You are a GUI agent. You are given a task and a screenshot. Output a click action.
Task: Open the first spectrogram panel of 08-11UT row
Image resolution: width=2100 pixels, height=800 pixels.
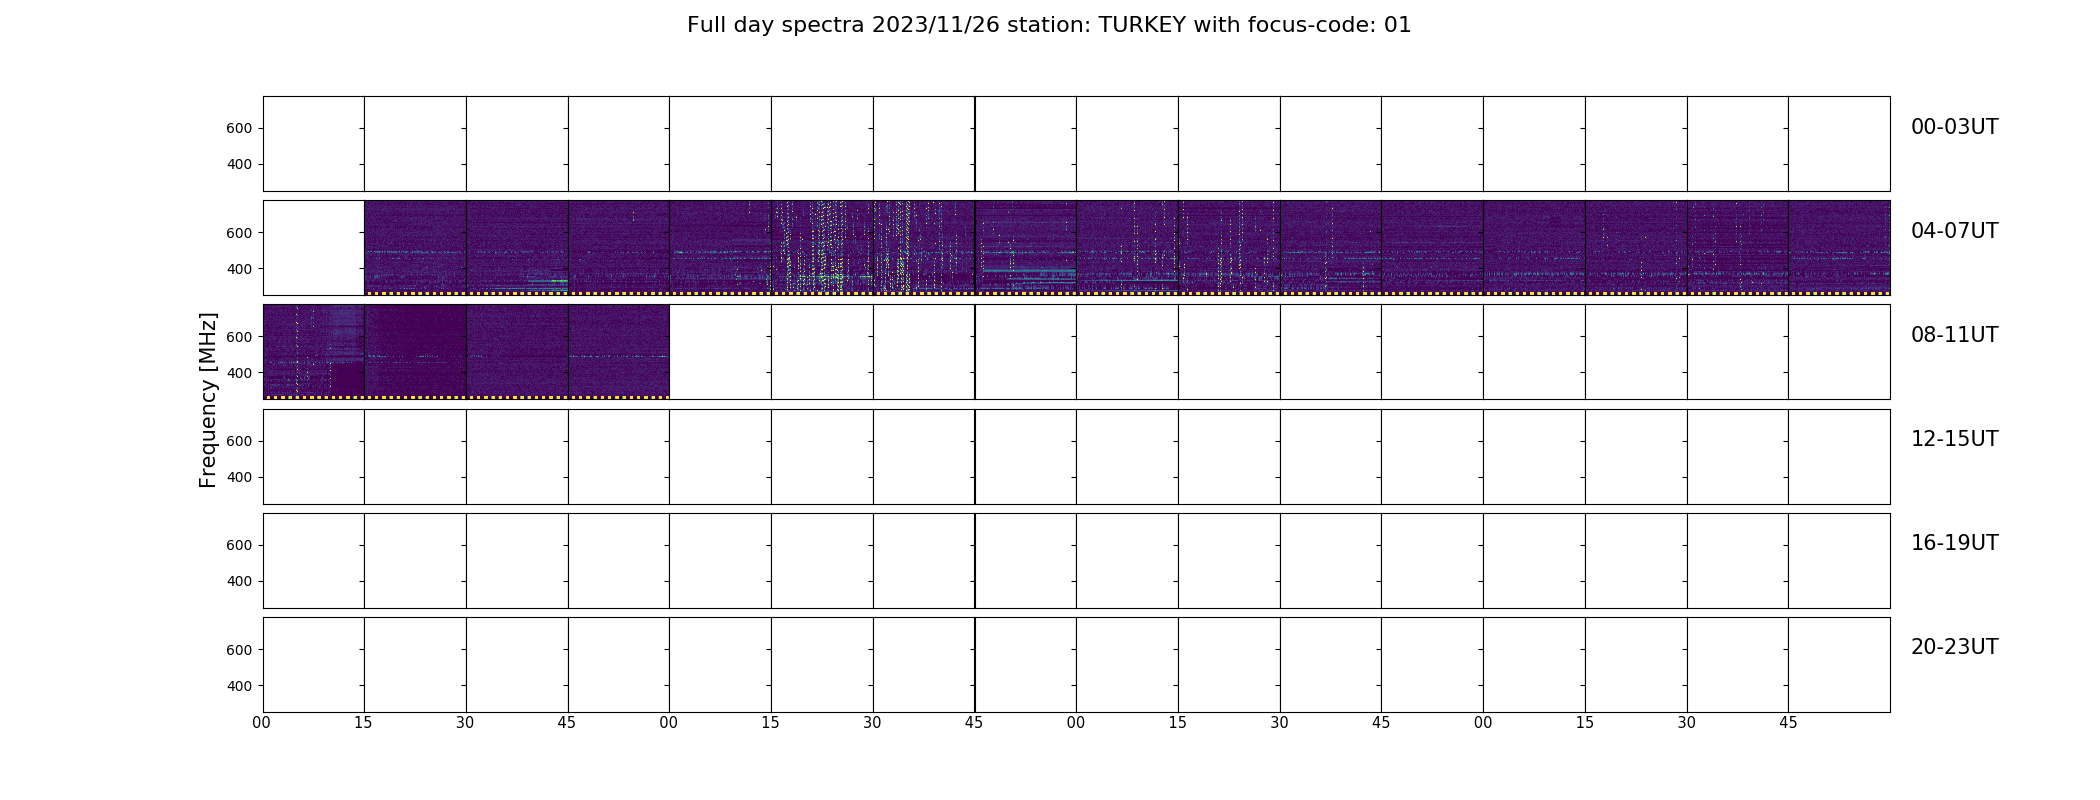click(314, 352)
